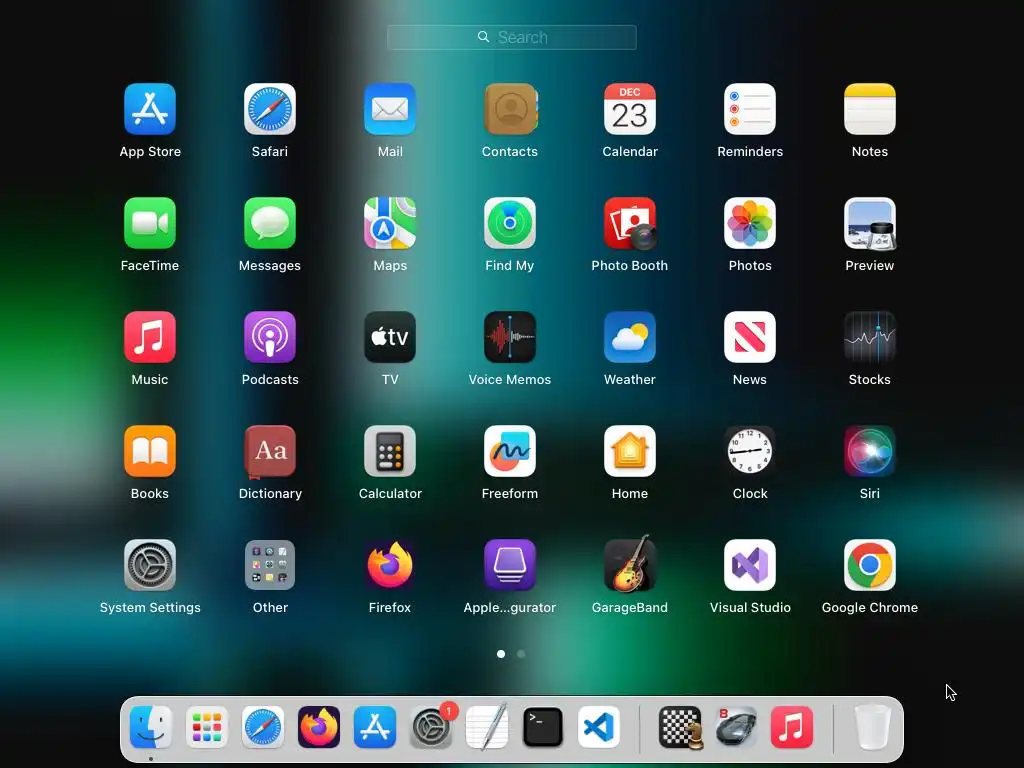Launch Firefox from the Launchpad grid
The image size is (1024, 768).
(390, 565)
